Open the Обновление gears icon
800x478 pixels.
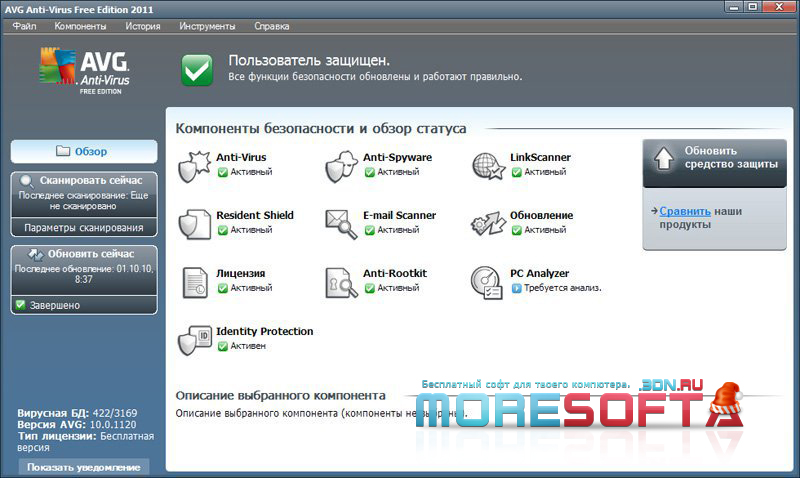[x=488, y=224]
